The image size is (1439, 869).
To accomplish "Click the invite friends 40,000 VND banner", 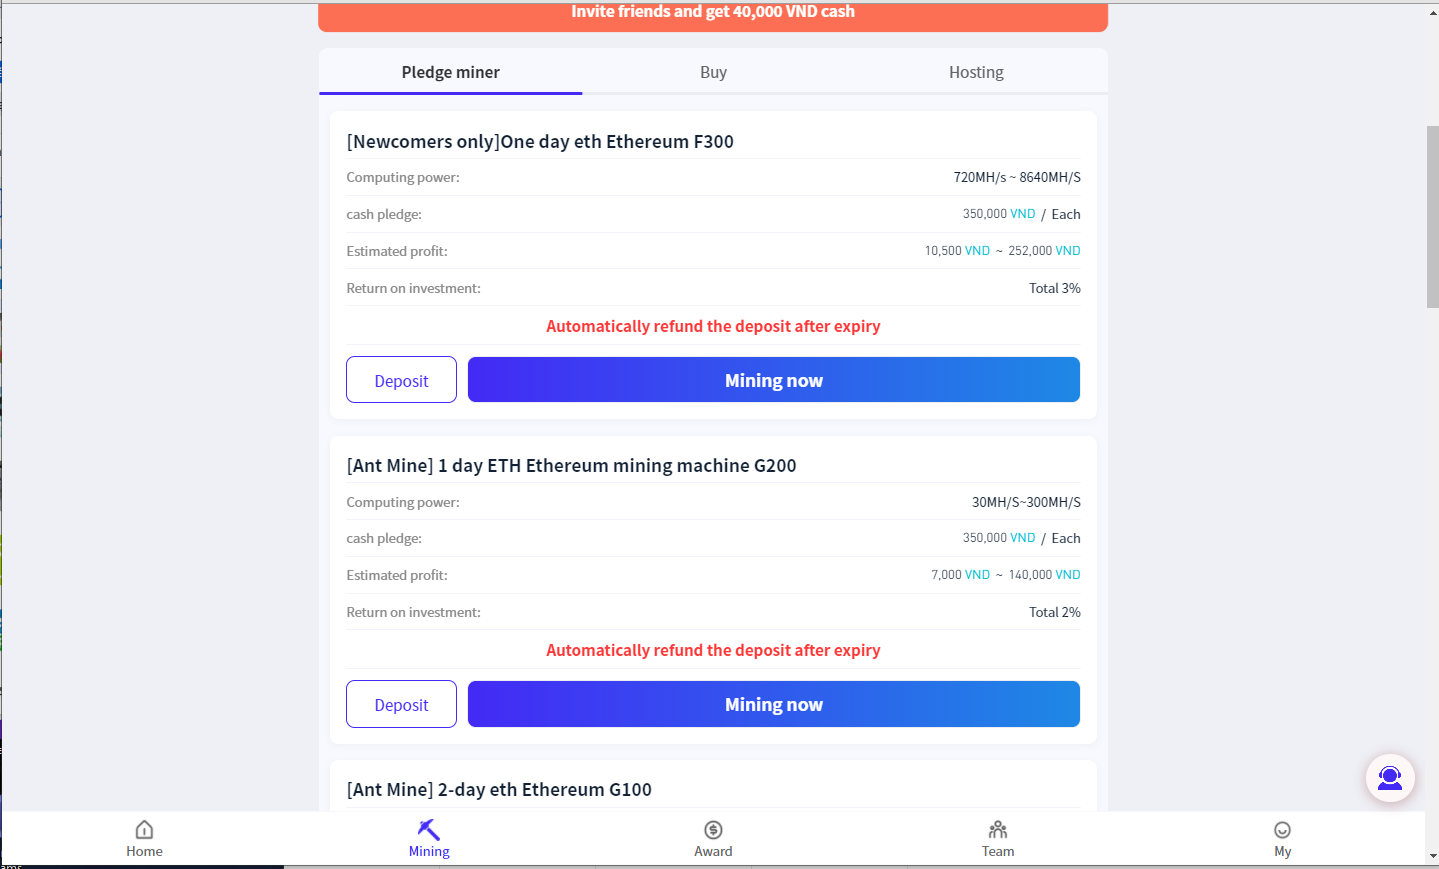I will (712, 14).
